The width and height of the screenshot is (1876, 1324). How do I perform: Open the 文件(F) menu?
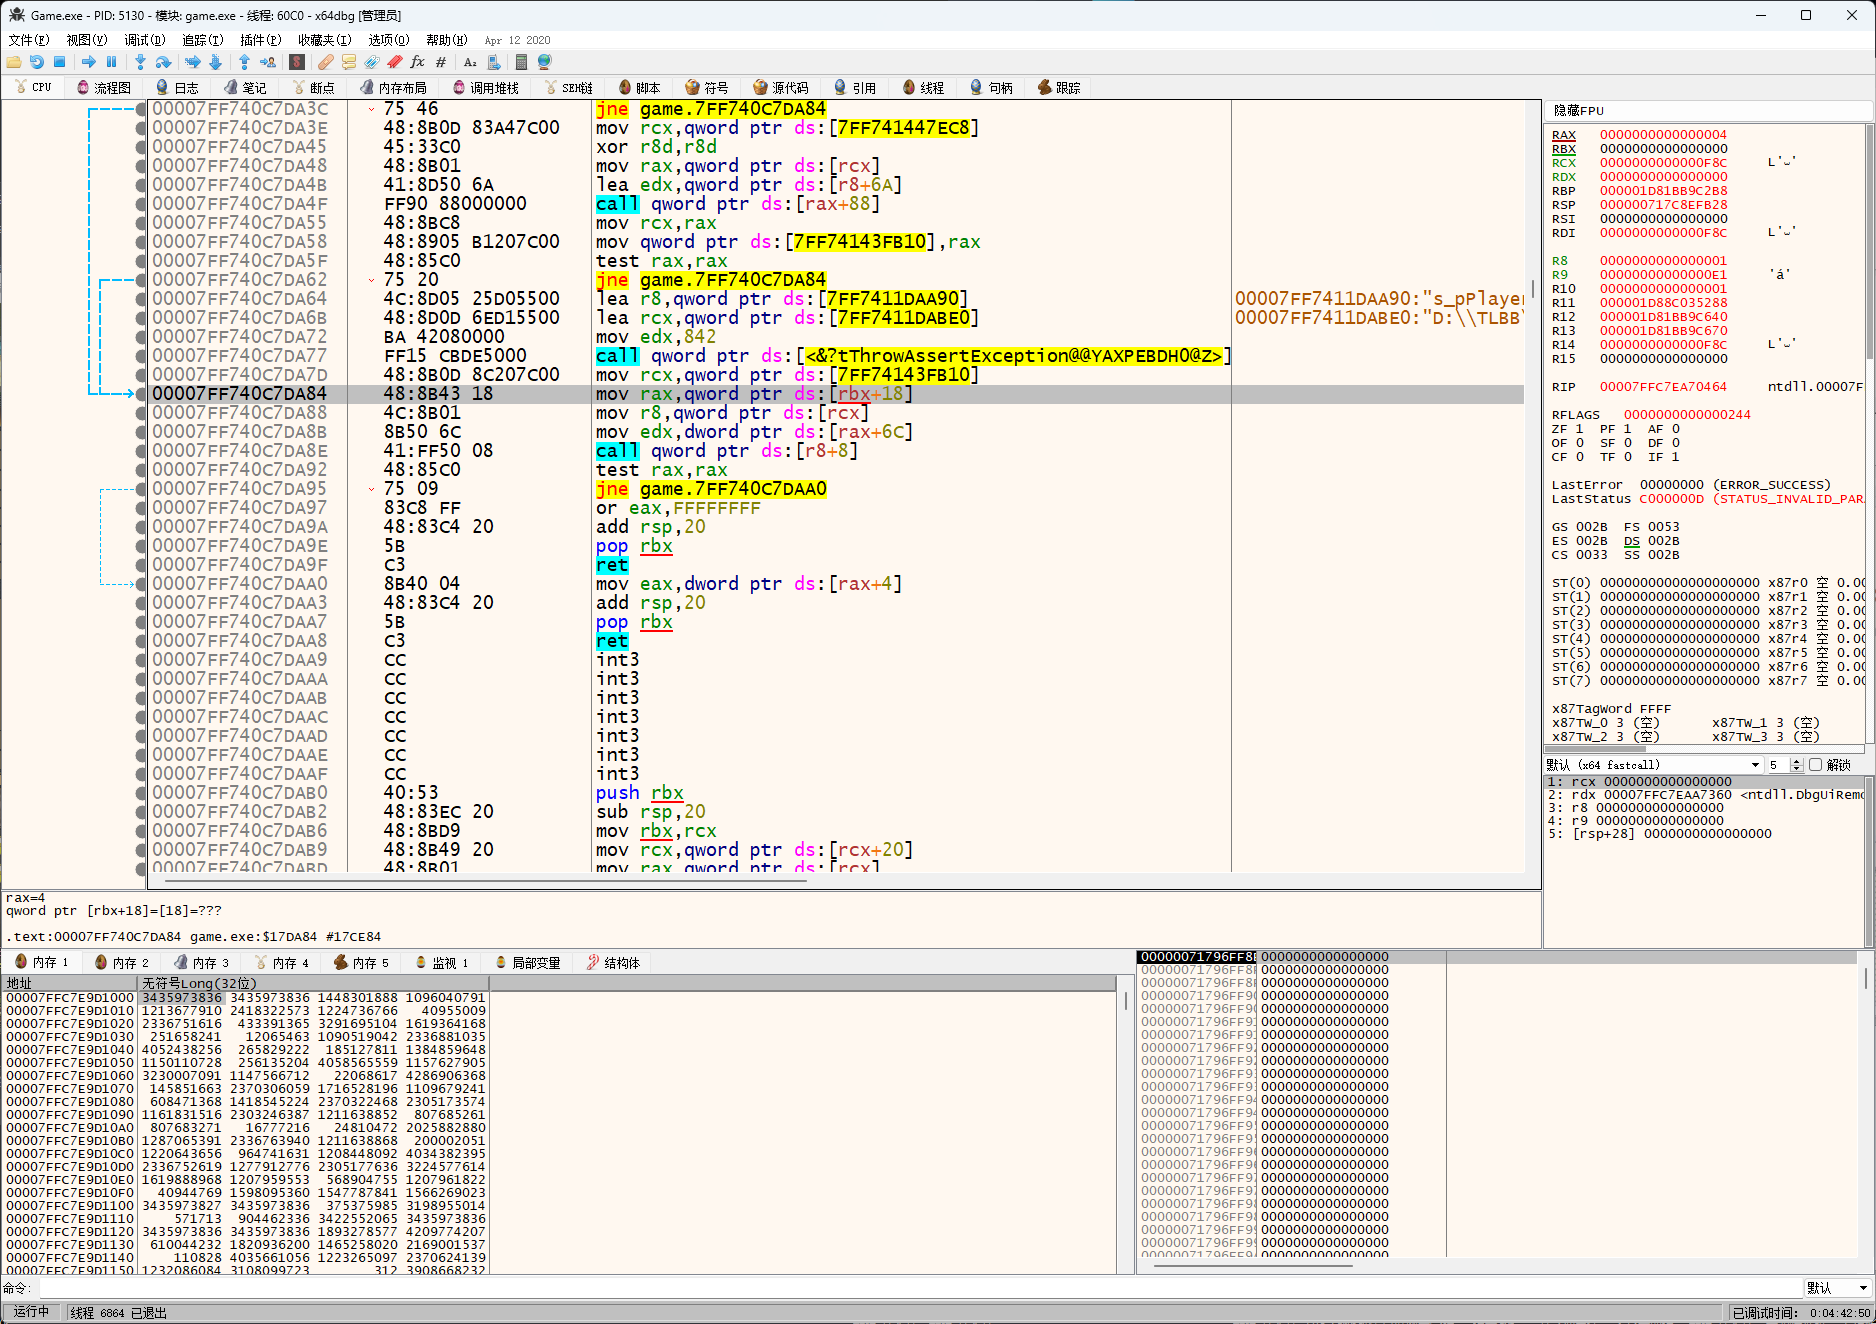pos(28,40)
